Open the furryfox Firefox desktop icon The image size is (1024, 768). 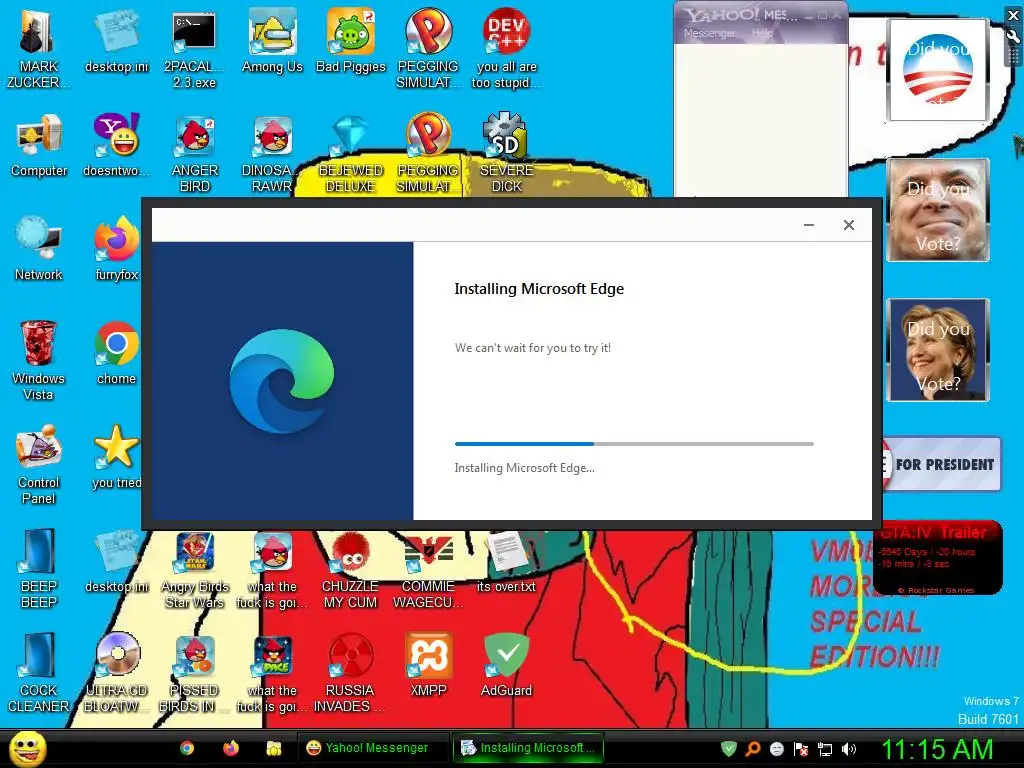click(x=116, y=249)
